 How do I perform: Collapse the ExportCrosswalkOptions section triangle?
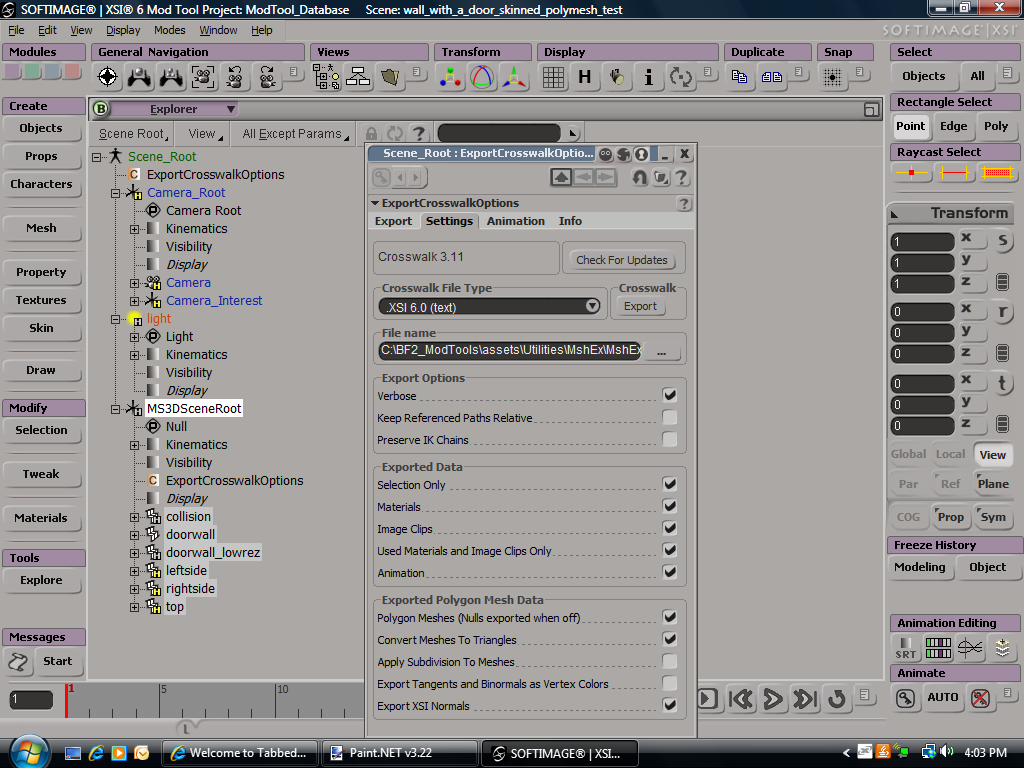[375, 203]
